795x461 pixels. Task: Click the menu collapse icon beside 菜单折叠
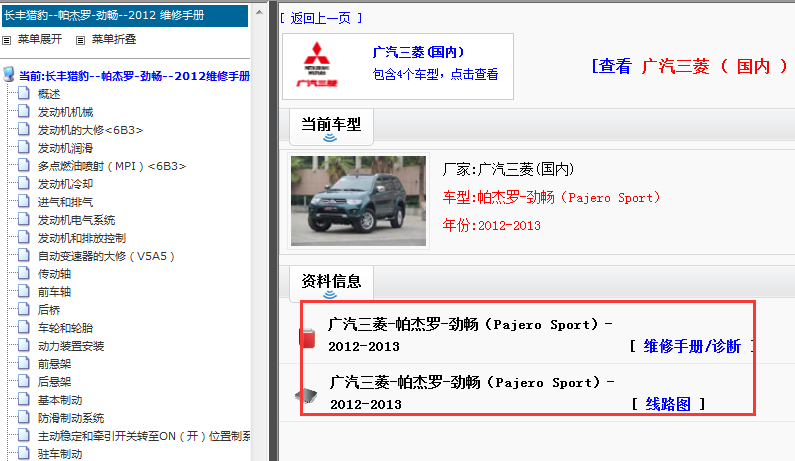[x=80, y=40]
